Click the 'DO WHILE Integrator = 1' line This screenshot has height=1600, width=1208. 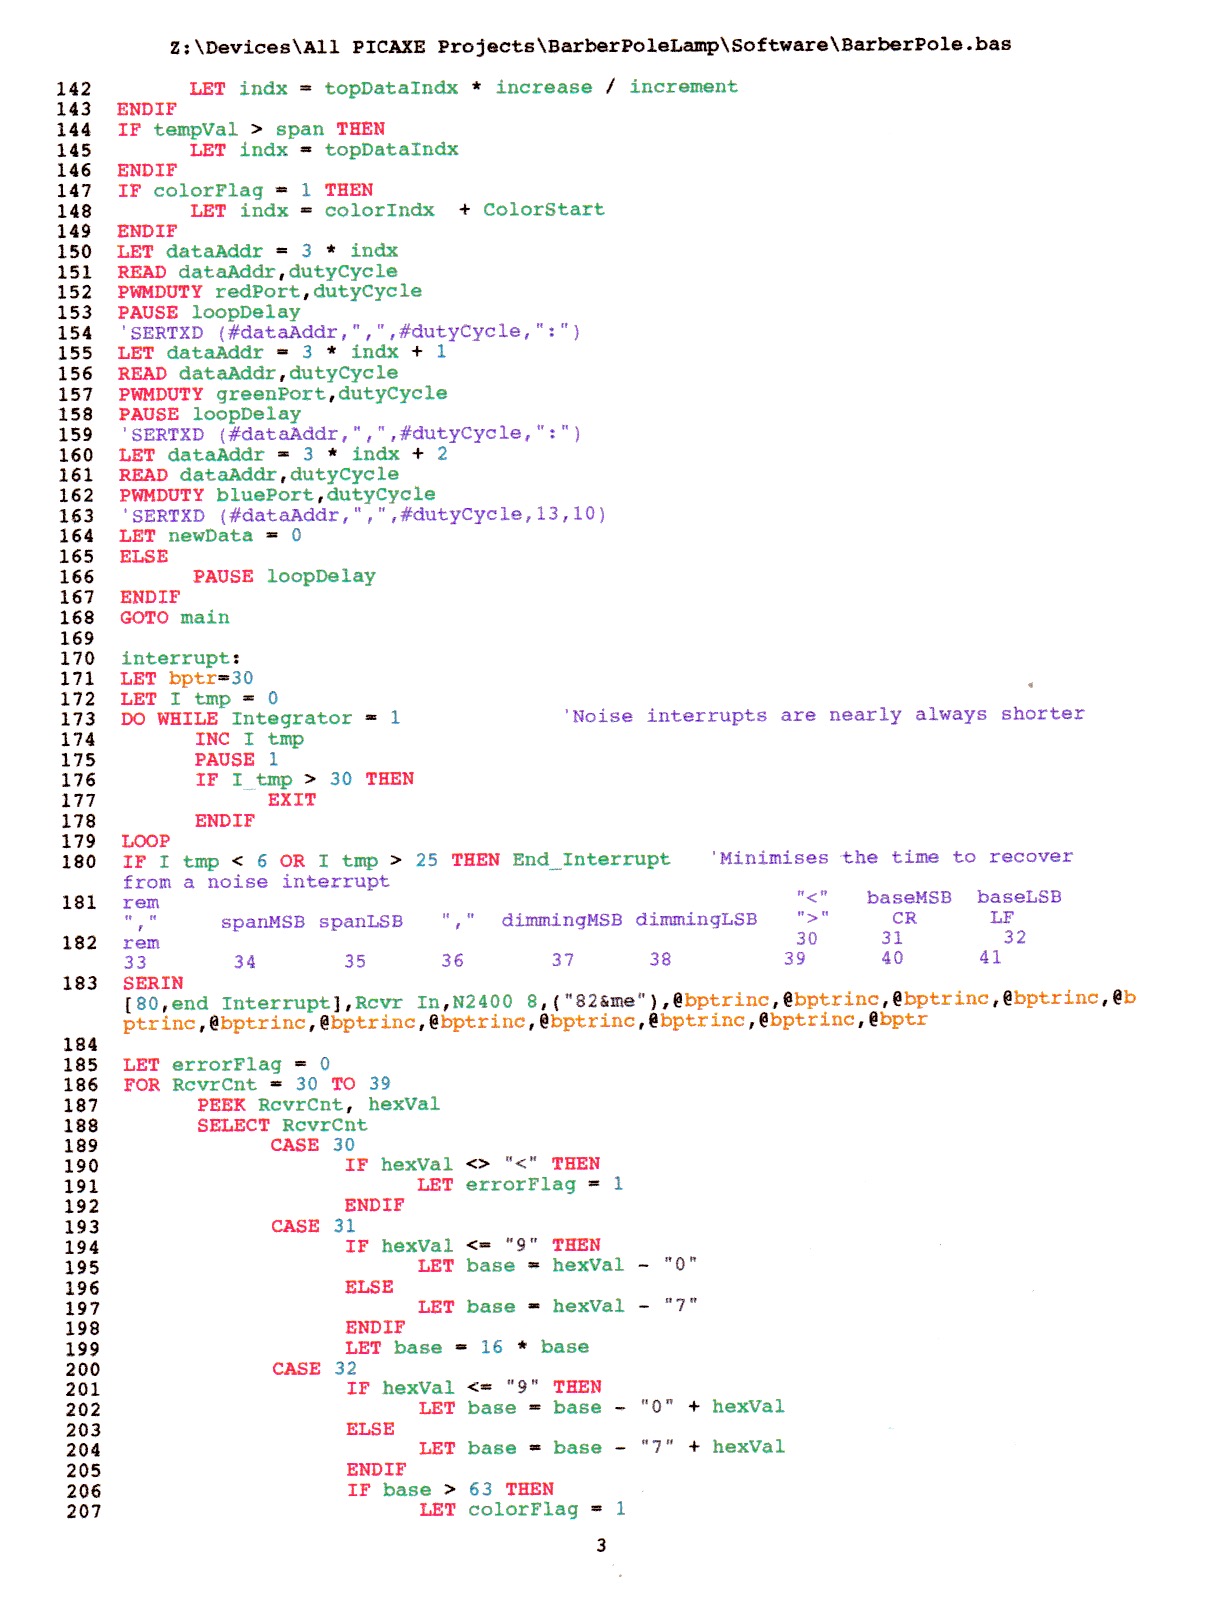(x=260, y=719)
